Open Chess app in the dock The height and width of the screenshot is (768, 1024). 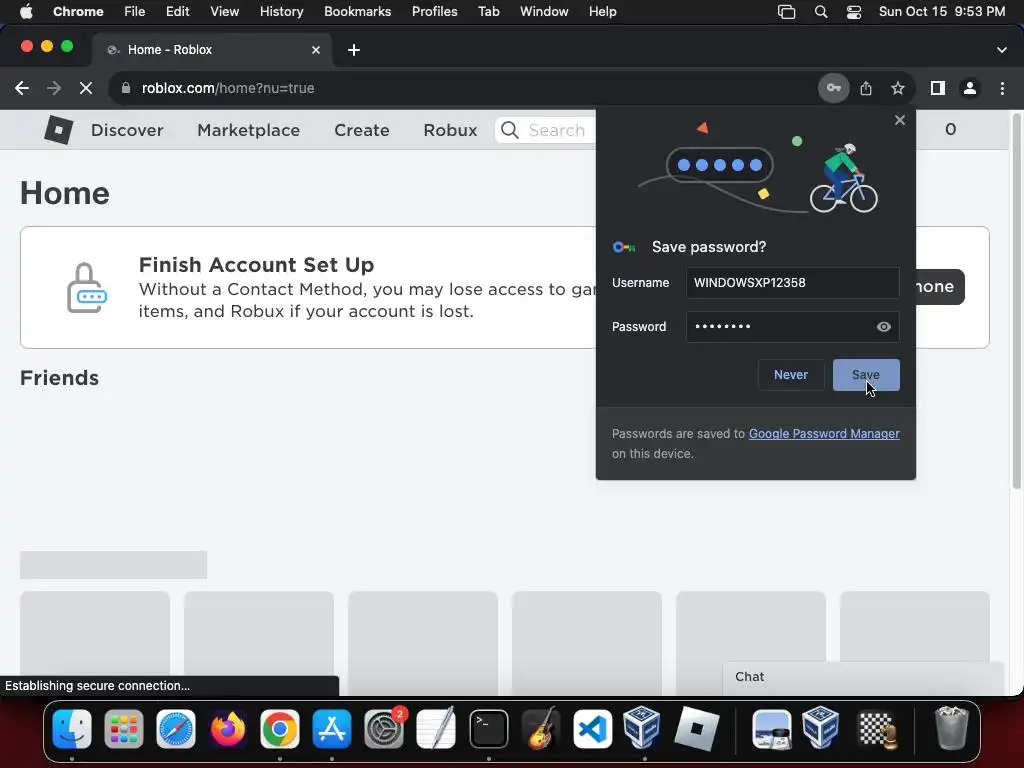pos(876,729)
